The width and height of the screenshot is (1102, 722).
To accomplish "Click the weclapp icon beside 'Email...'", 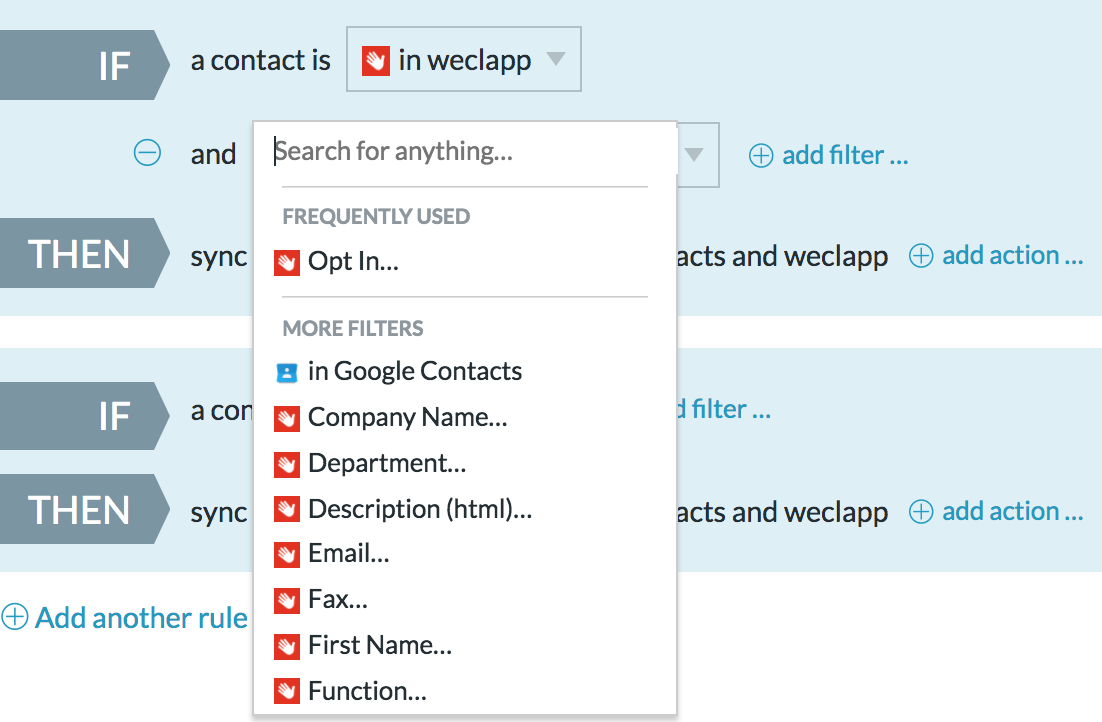I will (287, 555).
